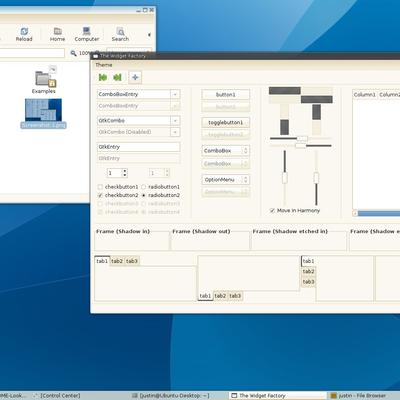The width and height of the screenshot is (400, 400).
Task: Open the enabled ComboBox dropdown
Action: [226, 151]
